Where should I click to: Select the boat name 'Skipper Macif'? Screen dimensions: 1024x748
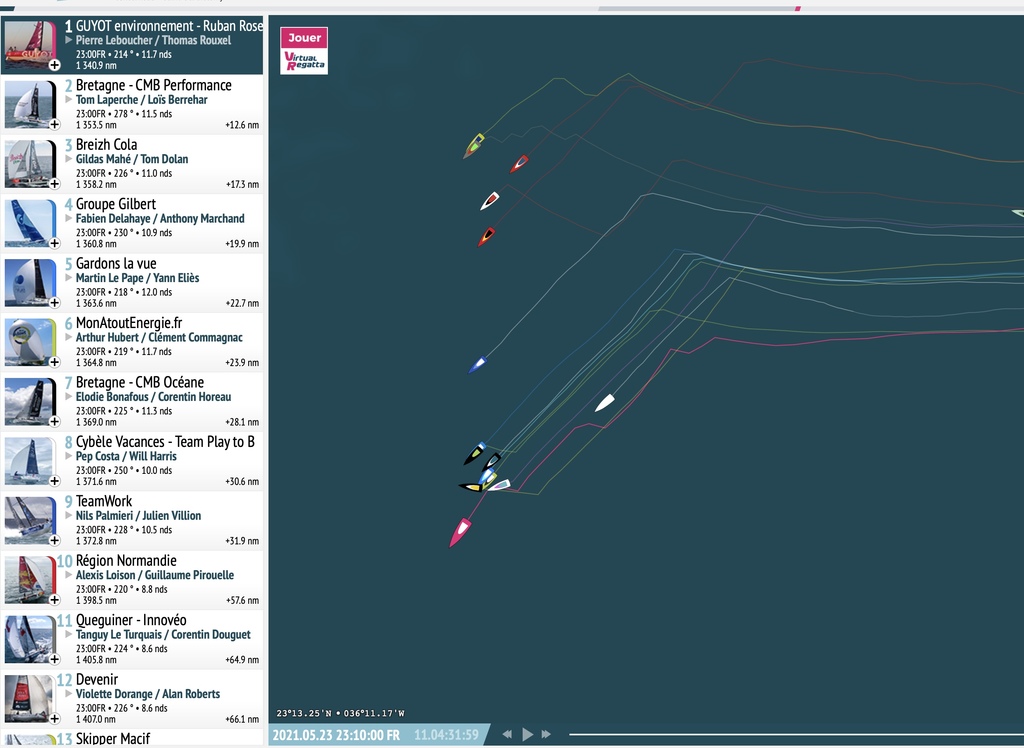click(112, 739)
